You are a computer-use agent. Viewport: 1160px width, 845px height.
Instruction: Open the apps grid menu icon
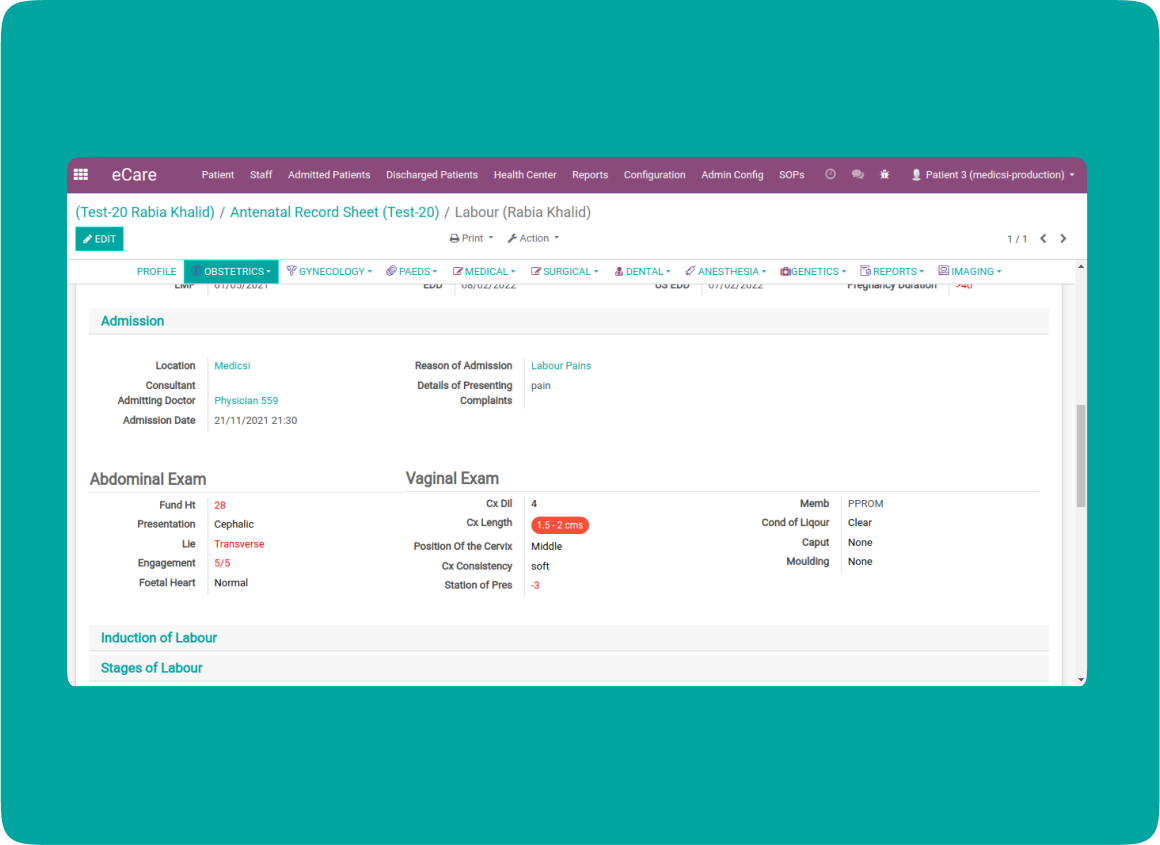(x=81, y=174)
